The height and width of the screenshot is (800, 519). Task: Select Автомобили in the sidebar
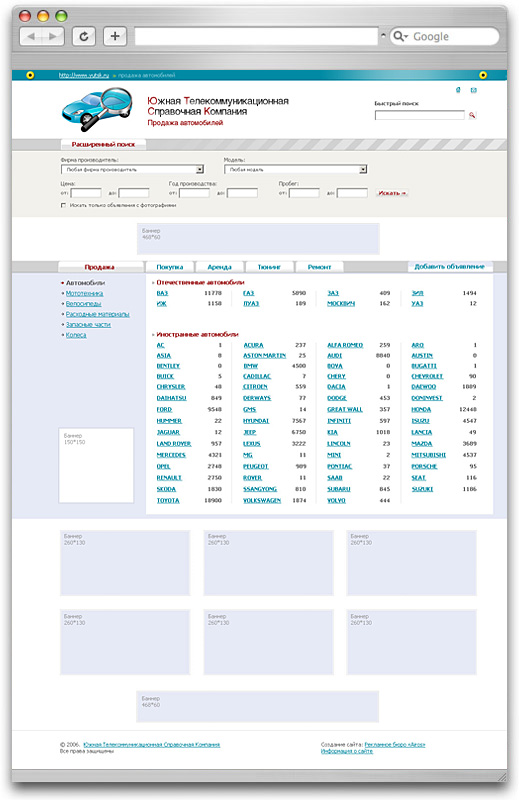pos(85,283)
